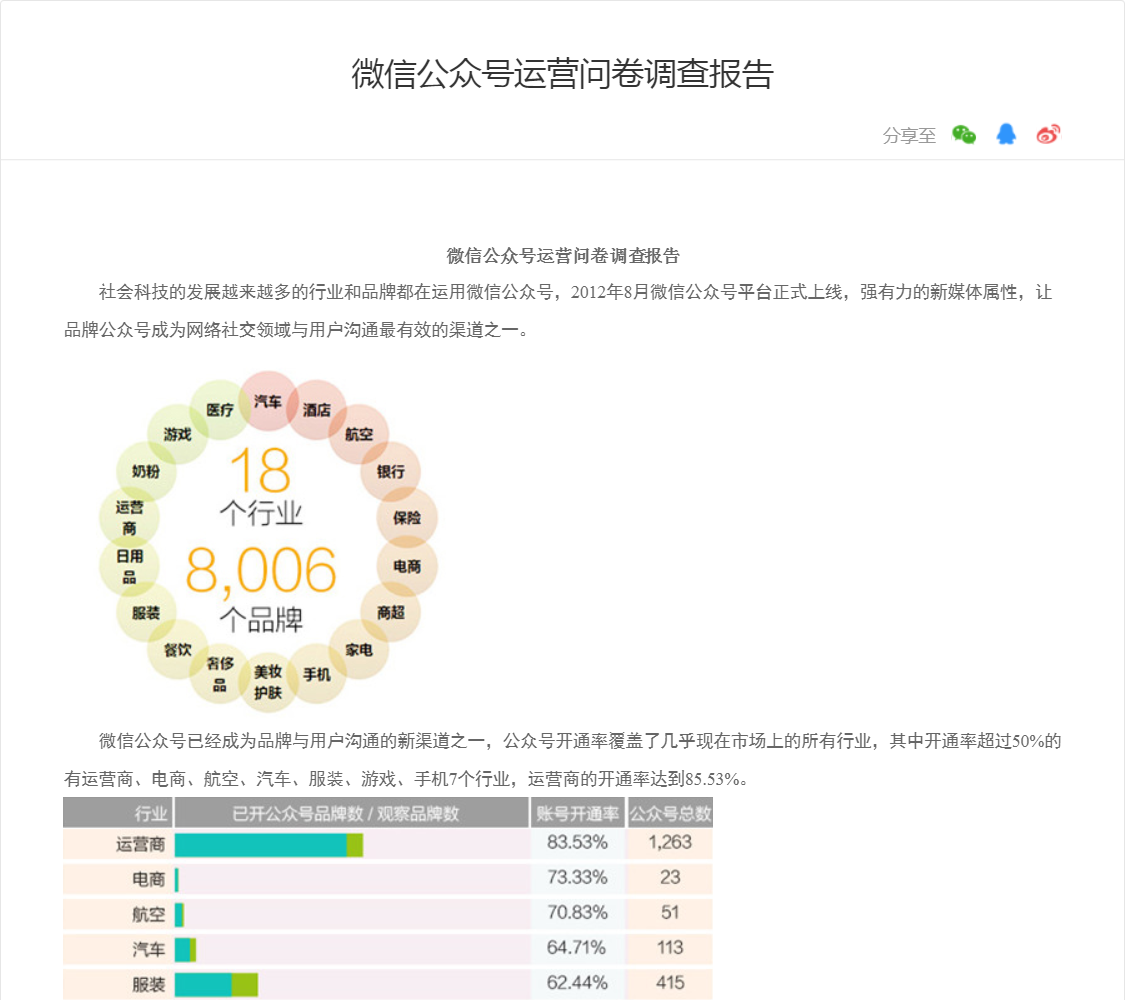Click the 服装 row label in table

coord(149,984)
